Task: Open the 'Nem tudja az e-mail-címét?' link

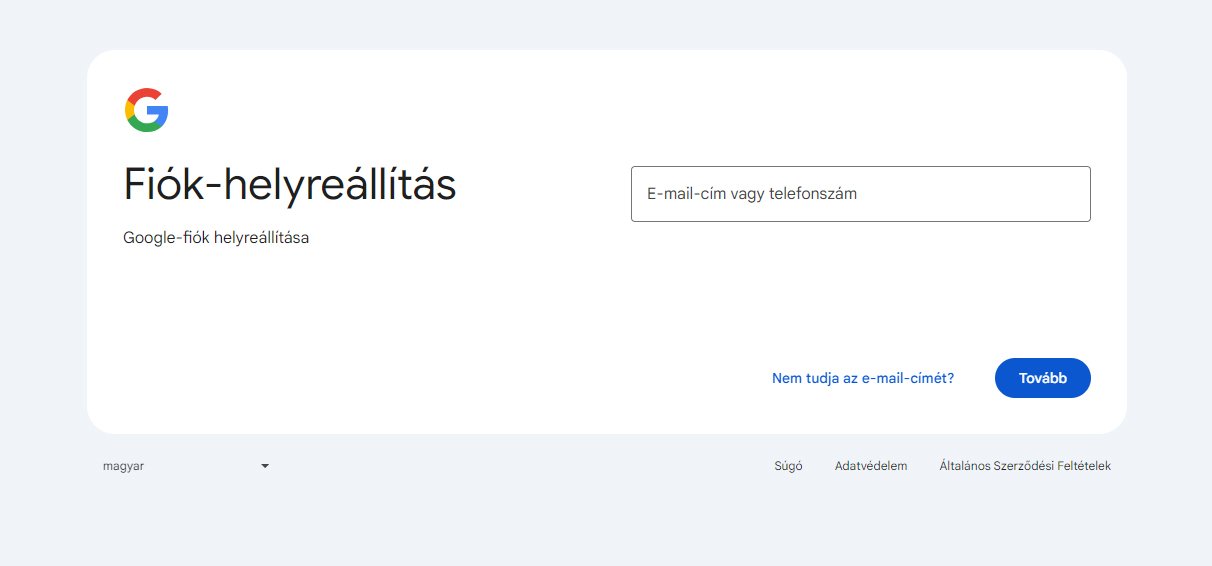Action: [x=862, y=378]
